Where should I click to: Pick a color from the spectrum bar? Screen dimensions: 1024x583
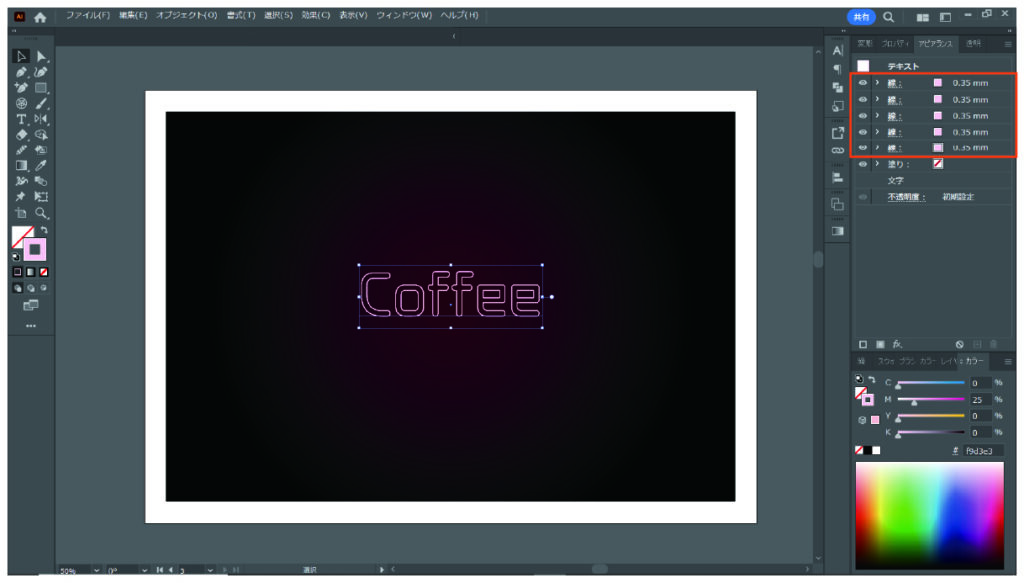[929, 516]
